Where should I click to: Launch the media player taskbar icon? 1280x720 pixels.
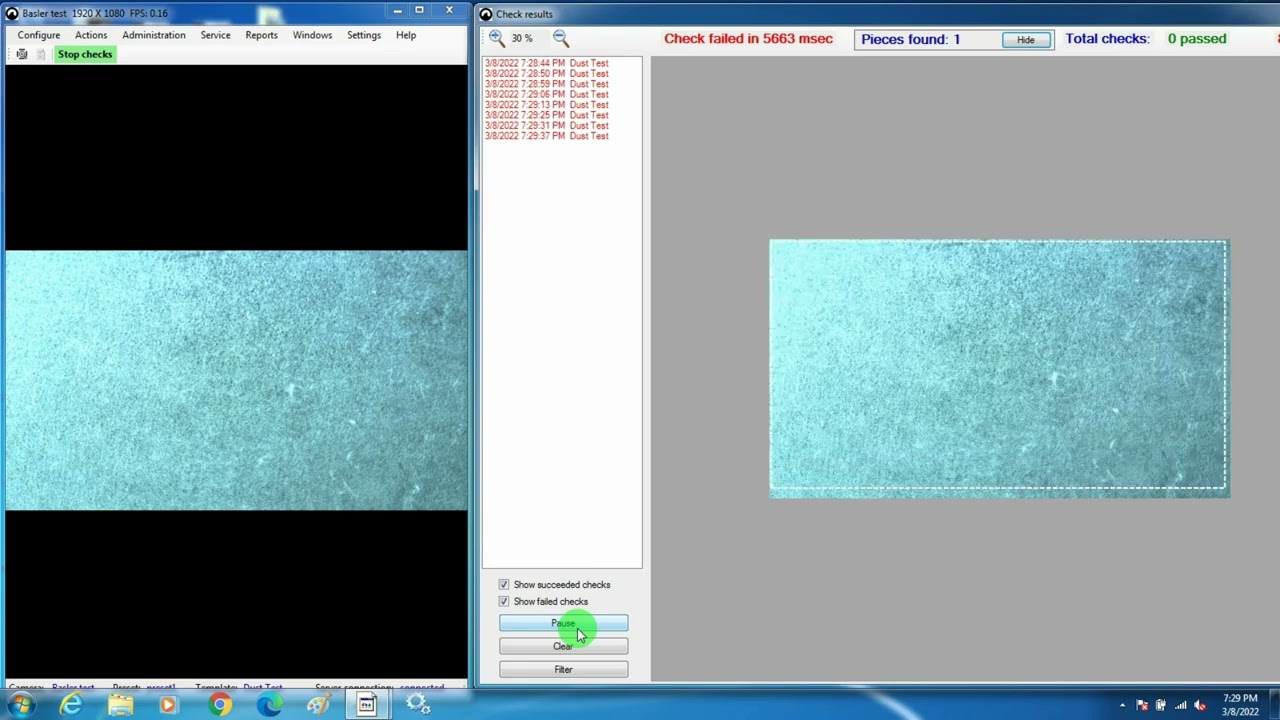[168, 705]
